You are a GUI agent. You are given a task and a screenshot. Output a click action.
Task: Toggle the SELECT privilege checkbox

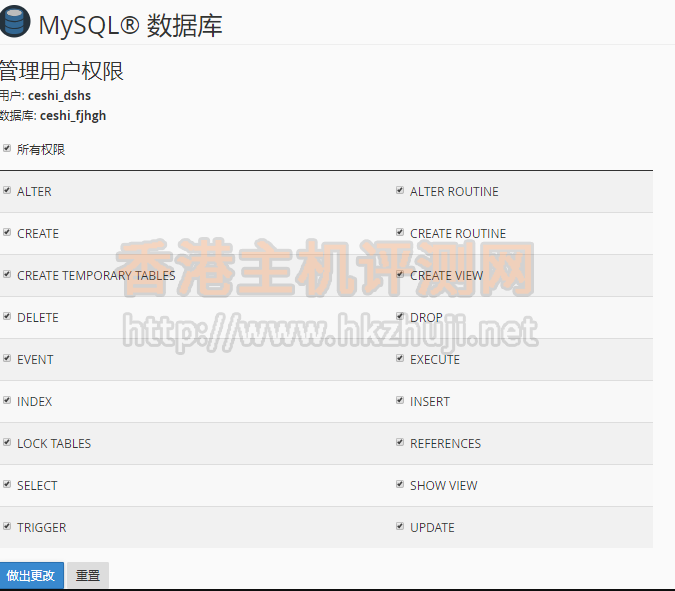tap(7, 484)
